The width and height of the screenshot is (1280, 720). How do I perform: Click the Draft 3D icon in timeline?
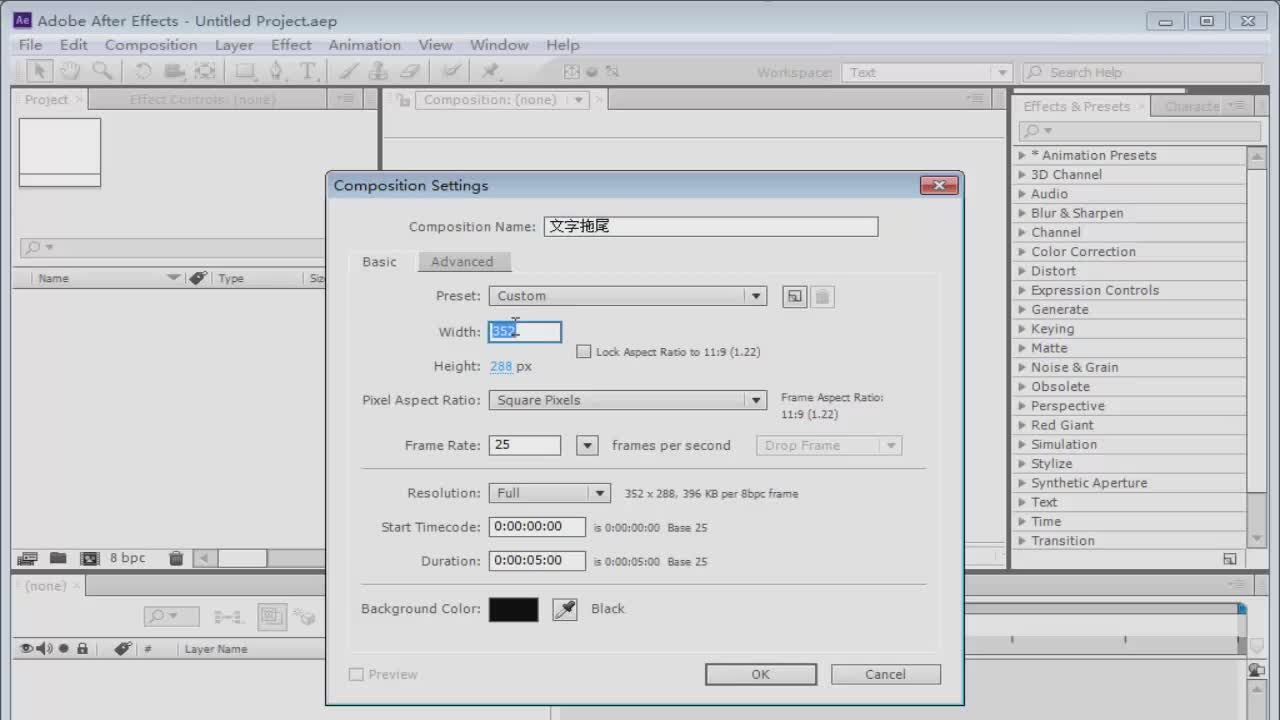[x=306, y=617]
